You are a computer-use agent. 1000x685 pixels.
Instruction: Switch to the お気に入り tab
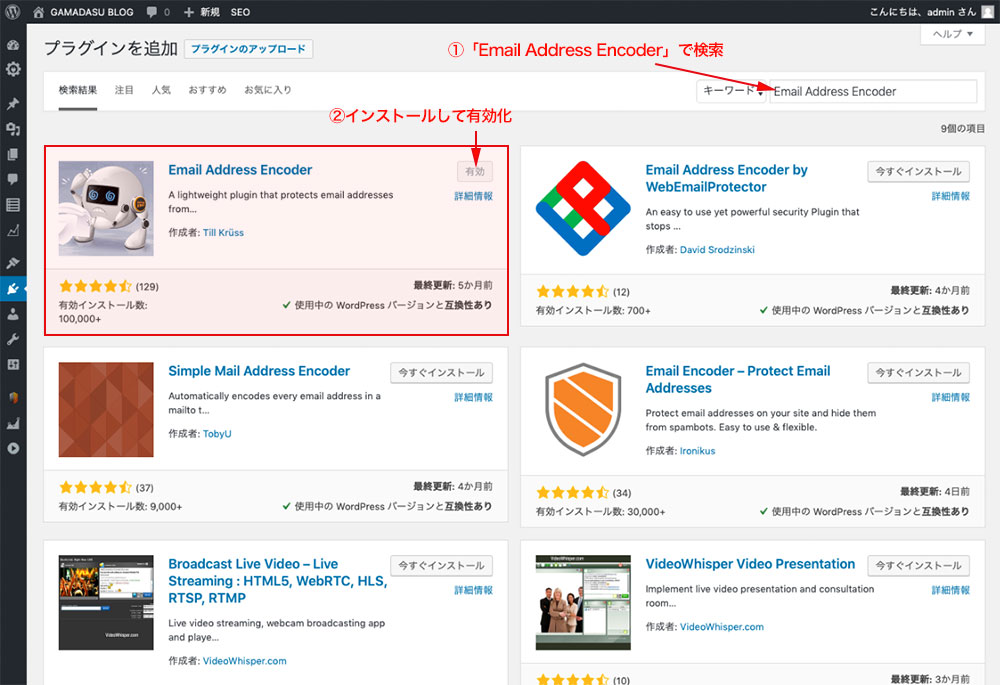click(268, 90)
